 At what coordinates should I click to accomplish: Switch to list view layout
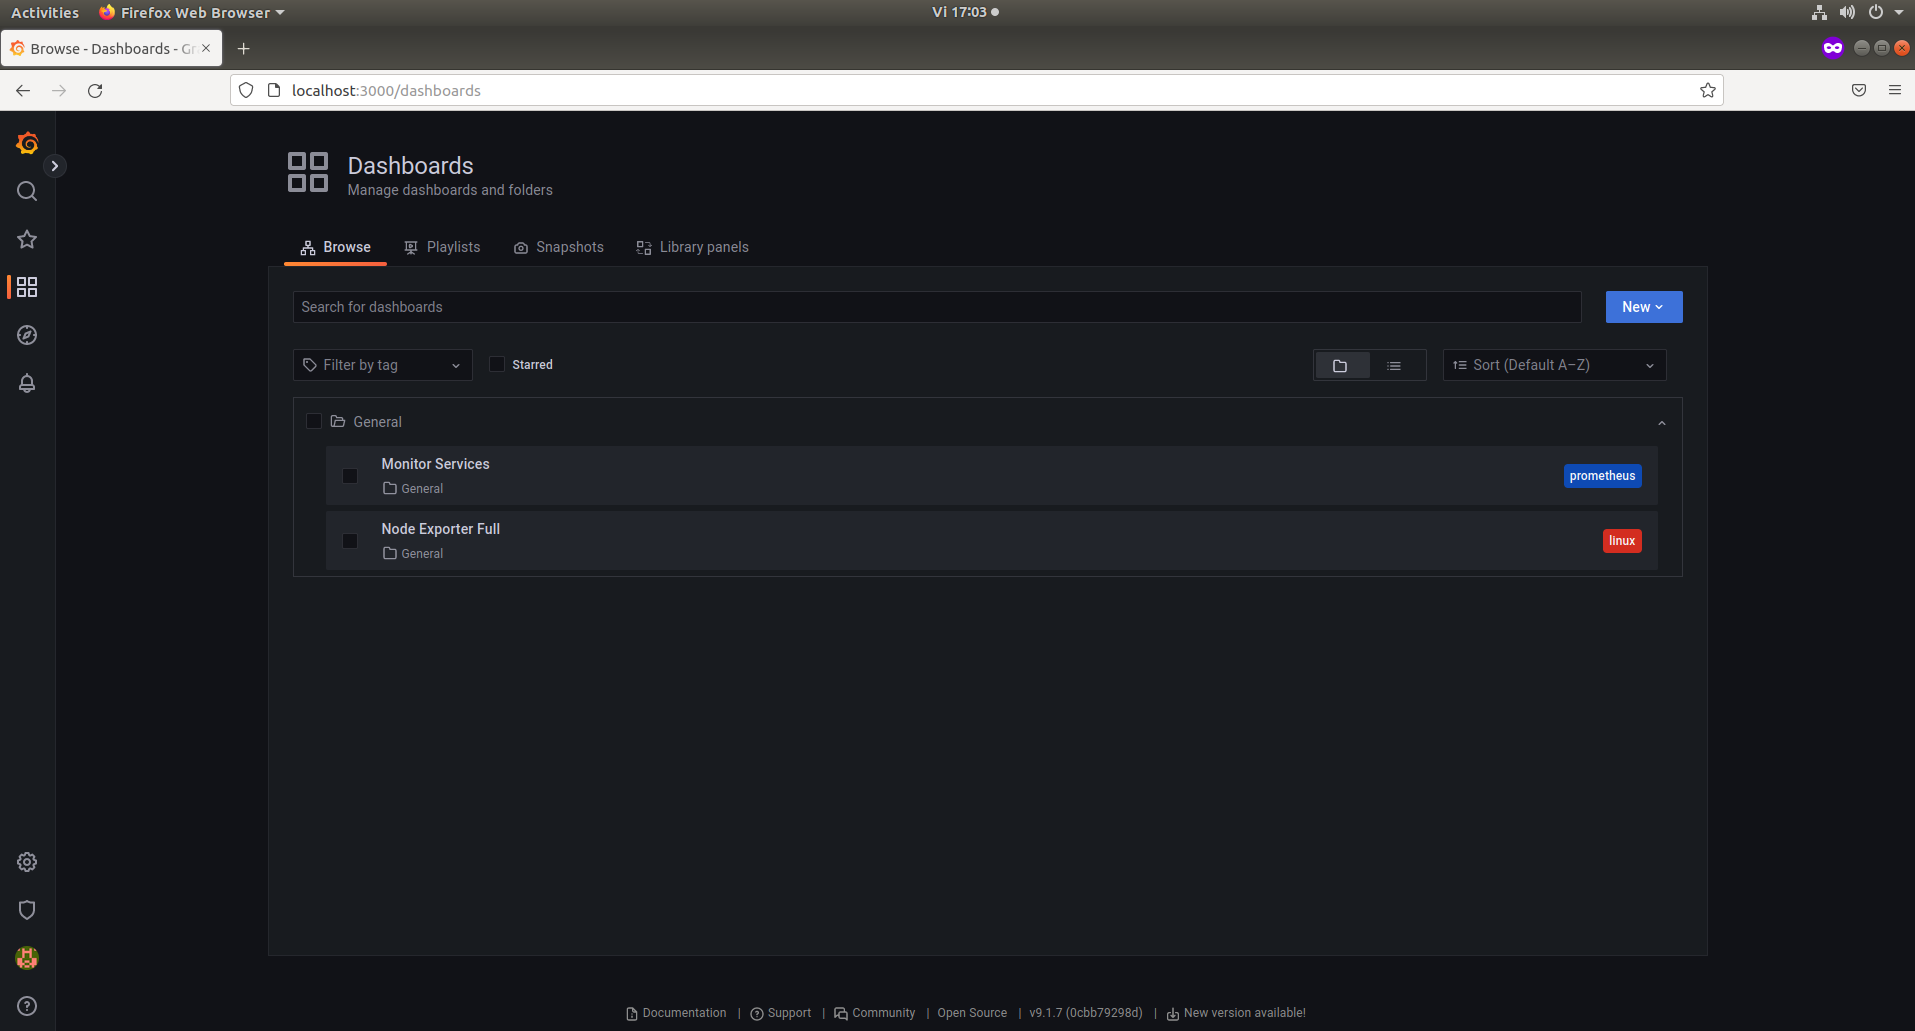[x=1396, y=365]
